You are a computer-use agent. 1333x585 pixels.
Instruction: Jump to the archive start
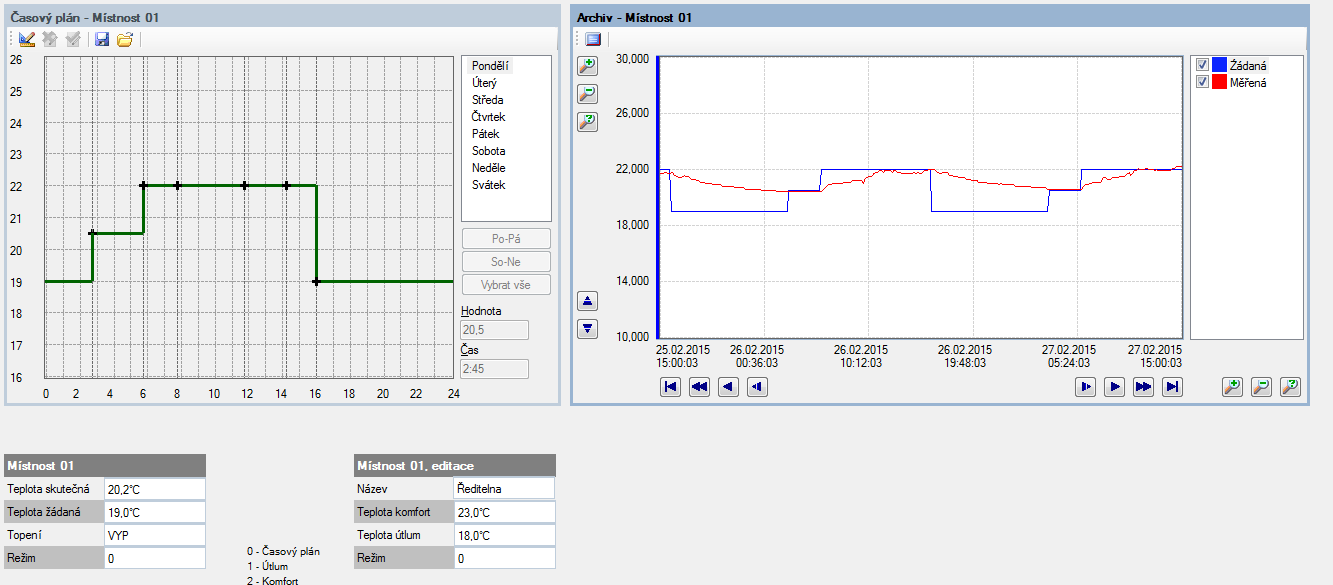(x=671, y=387)
